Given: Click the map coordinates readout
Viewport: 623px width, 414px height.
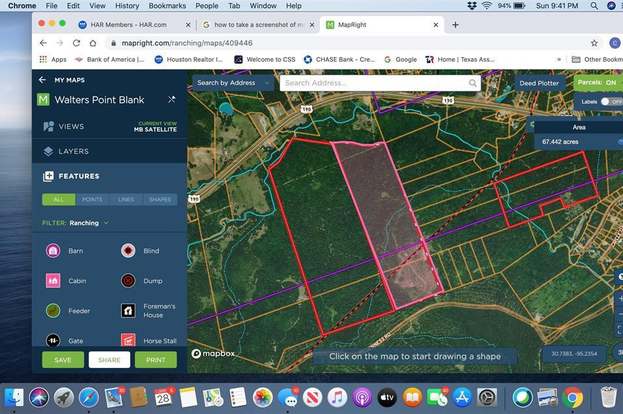Looking at the screenshot, I should [x=574, y=354].
